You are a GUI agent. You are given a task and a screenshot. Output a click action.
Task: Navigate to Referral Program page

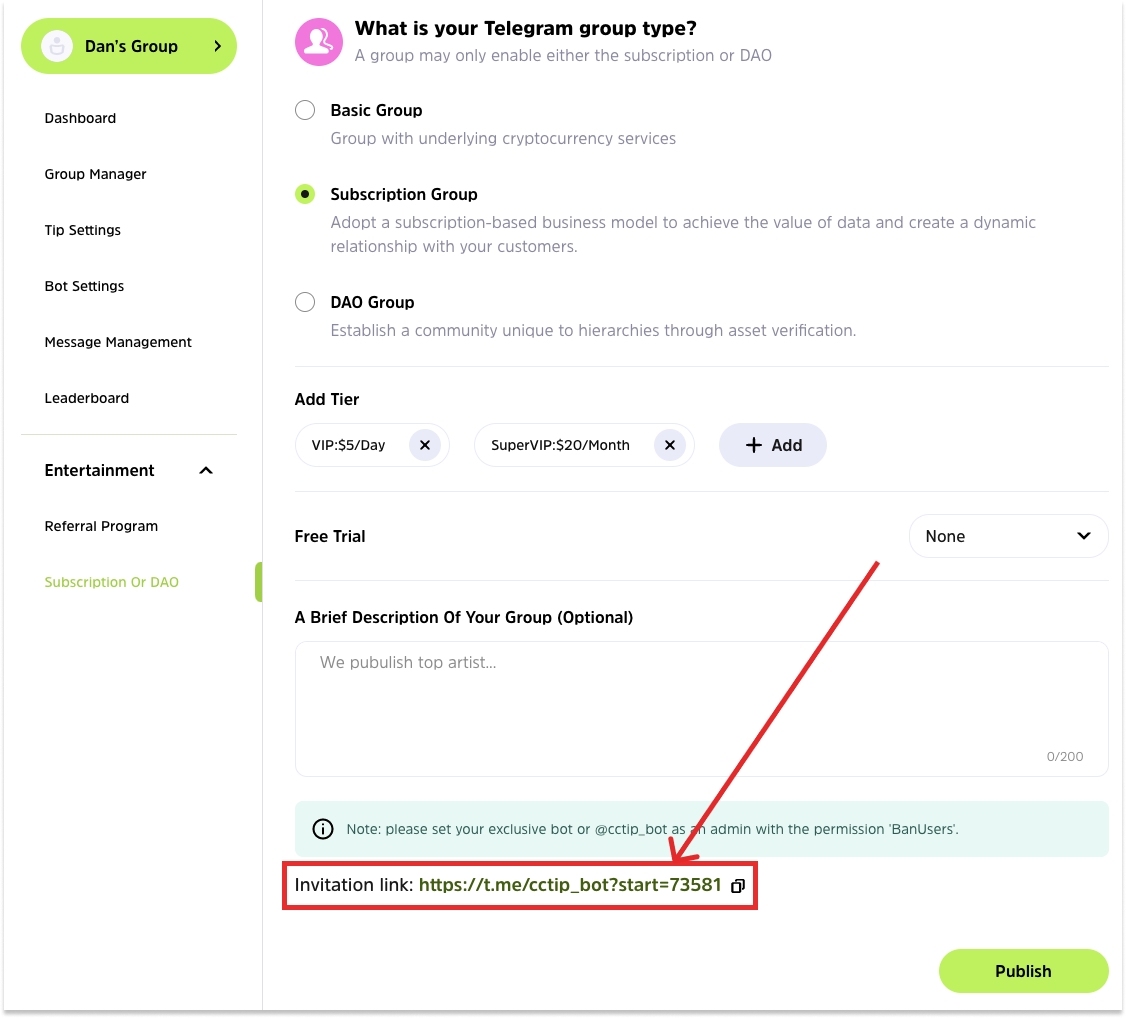101,526
